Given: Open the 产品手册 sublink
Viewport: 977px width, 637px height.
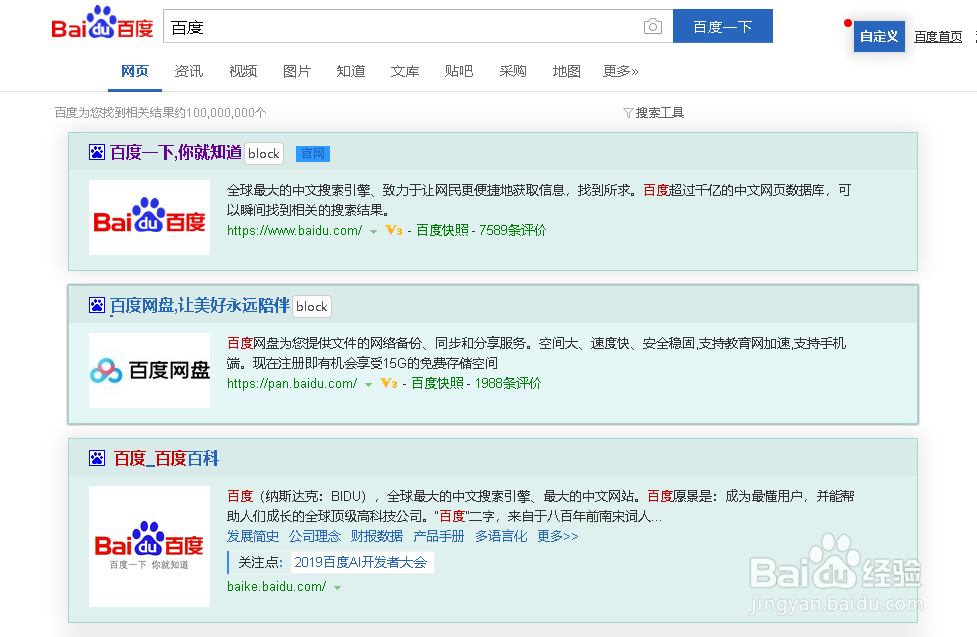Looking at the screenshot, I should click(439, 536).
